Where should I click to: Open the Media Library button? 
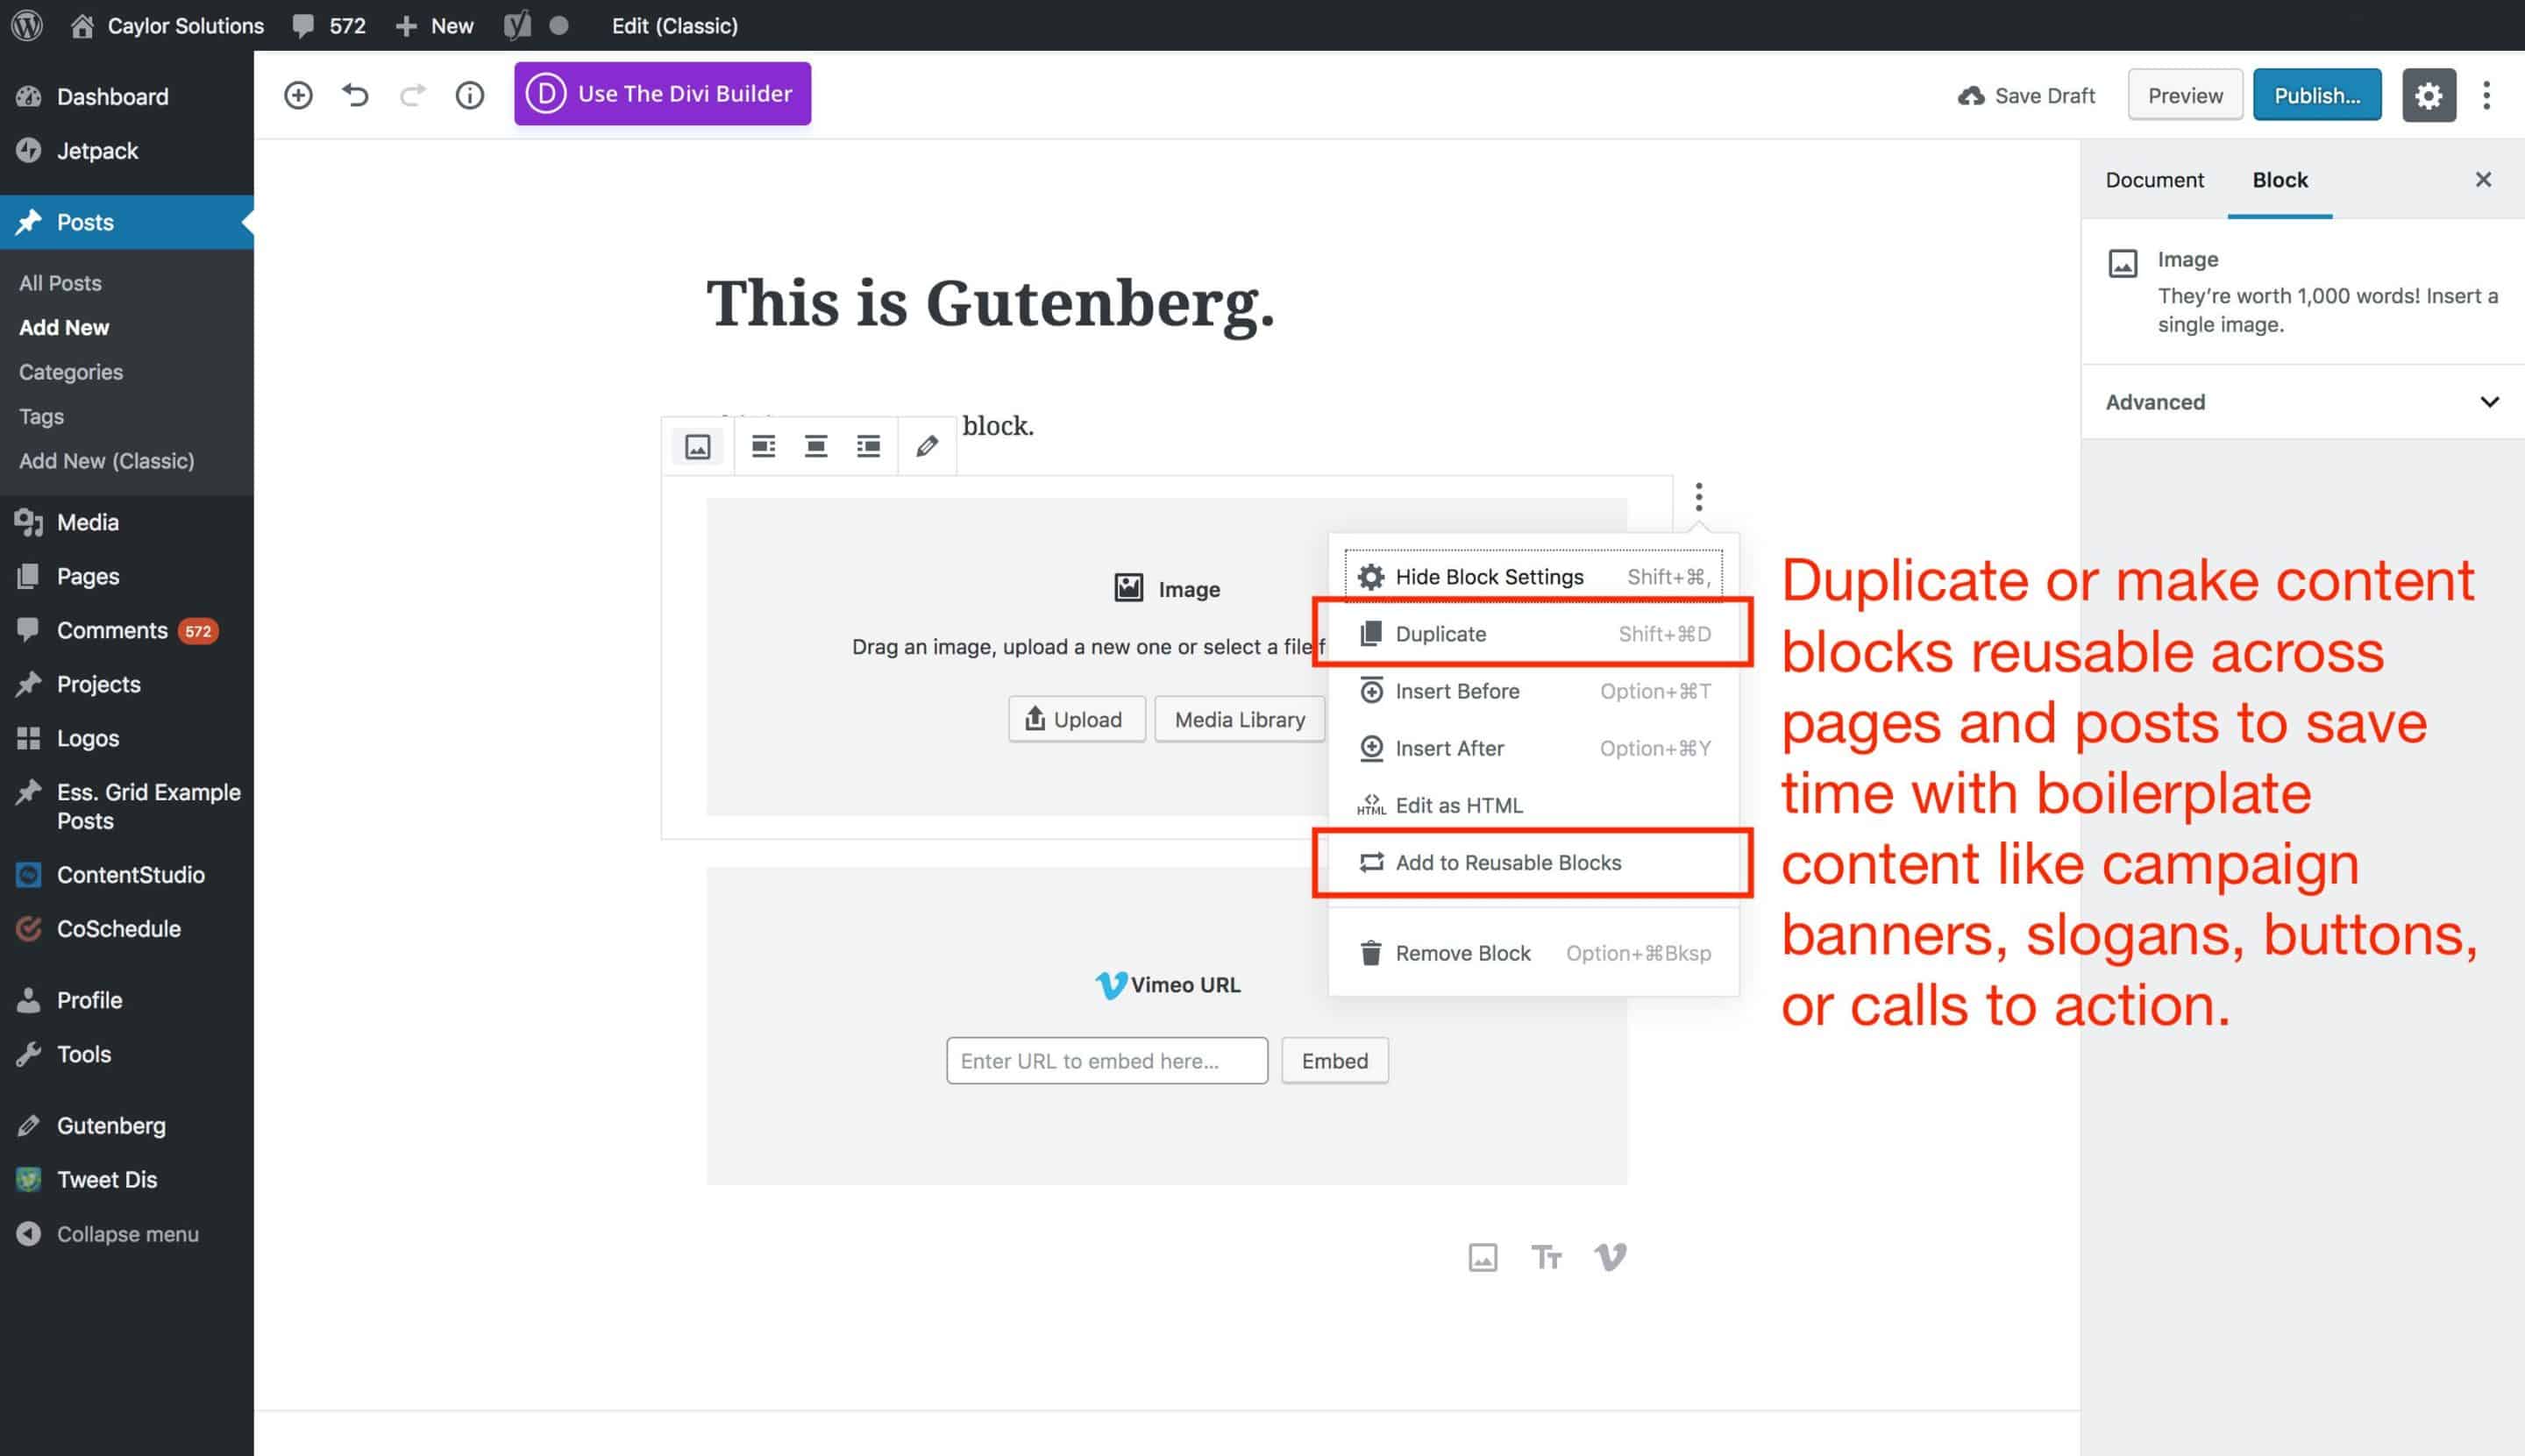point(1240,719)
